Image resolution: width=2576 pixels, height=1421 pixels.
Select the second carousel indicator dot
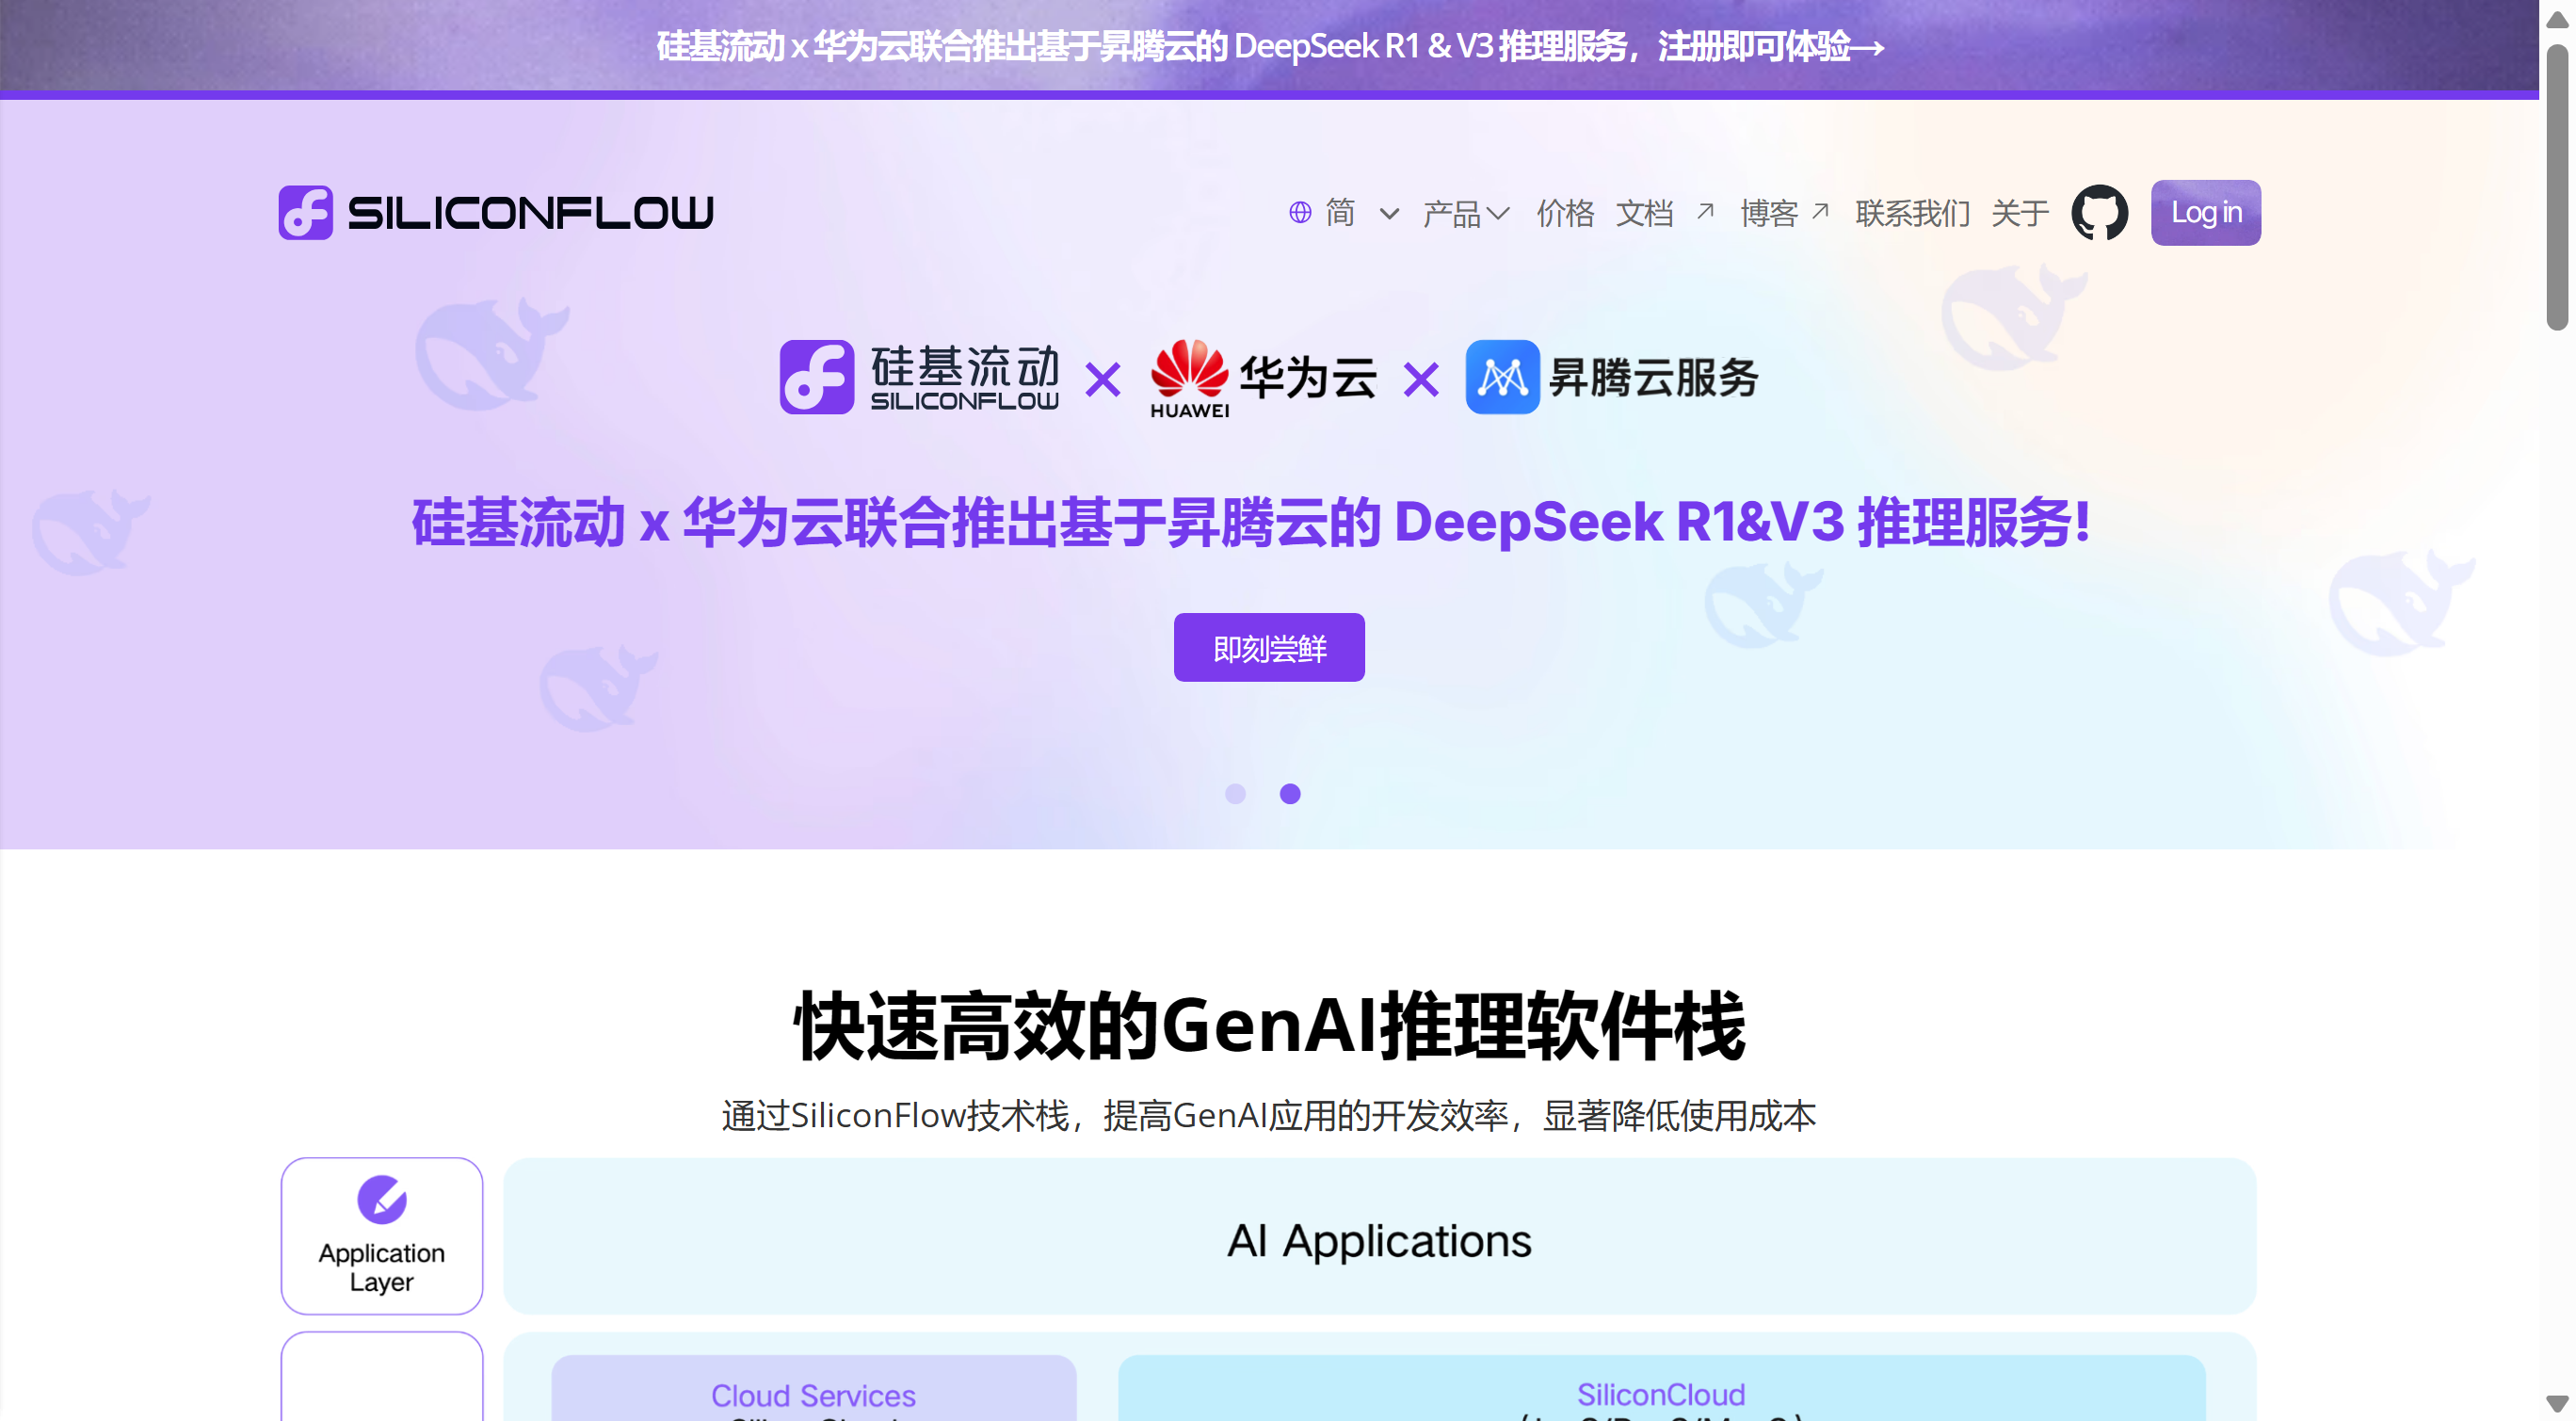(x=1290, y=793)
